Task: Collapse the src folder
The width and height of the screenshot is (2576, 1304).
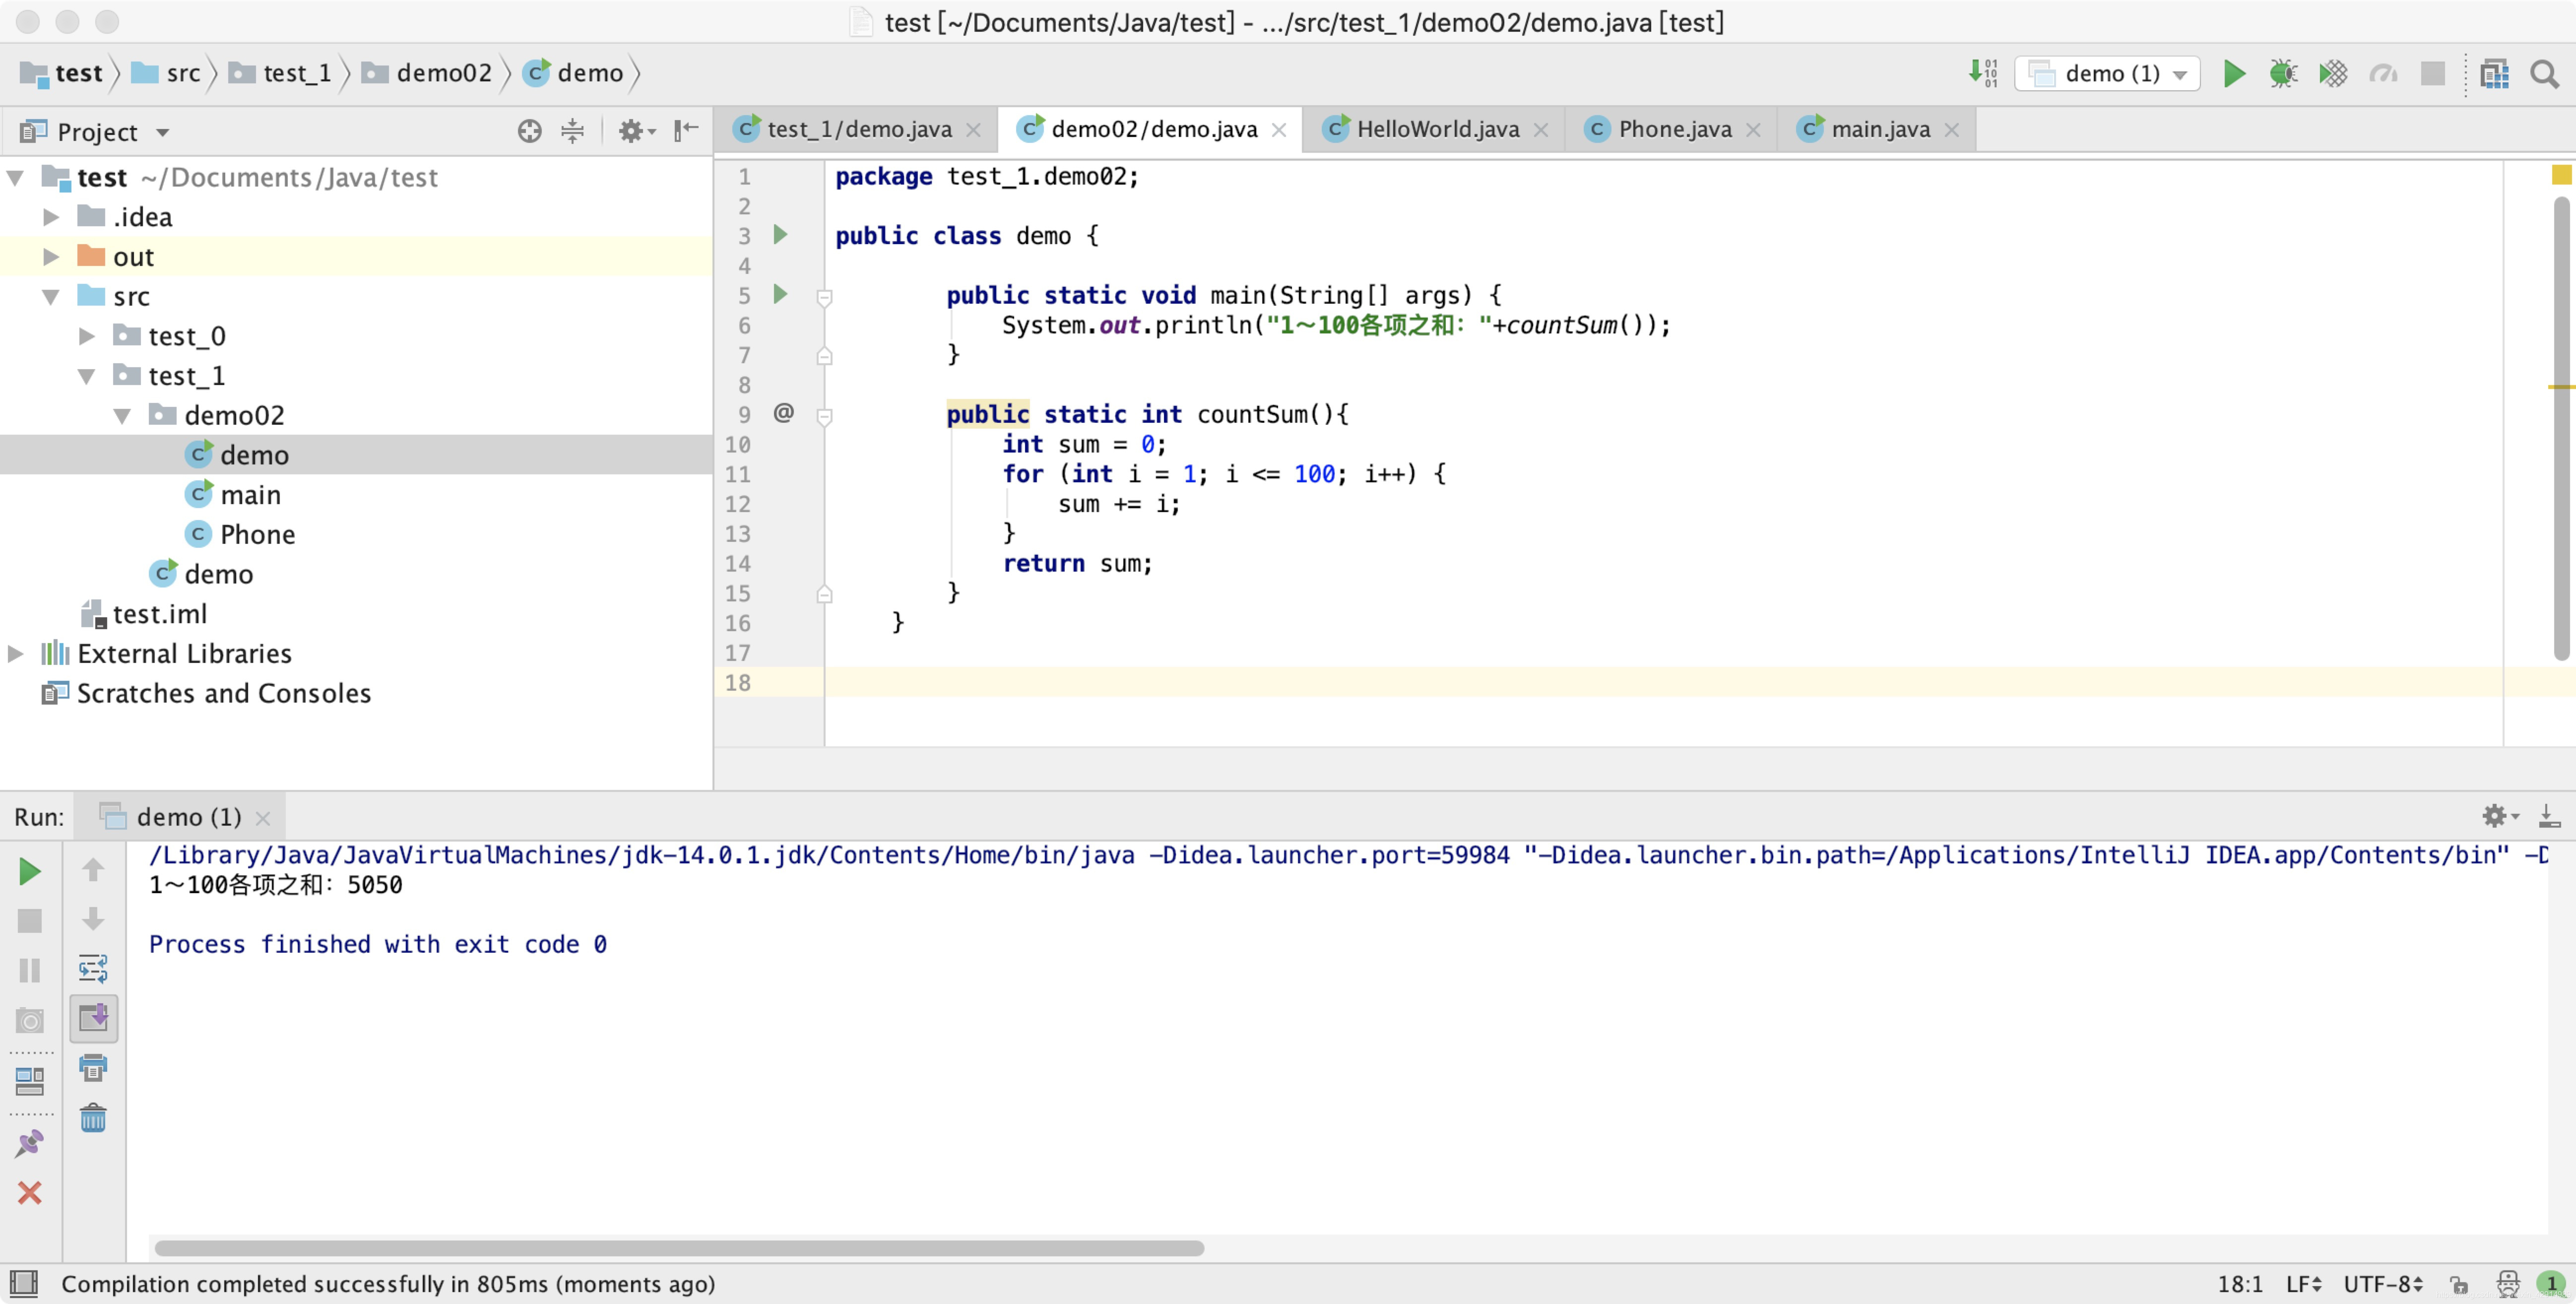Action: [51, 296]
